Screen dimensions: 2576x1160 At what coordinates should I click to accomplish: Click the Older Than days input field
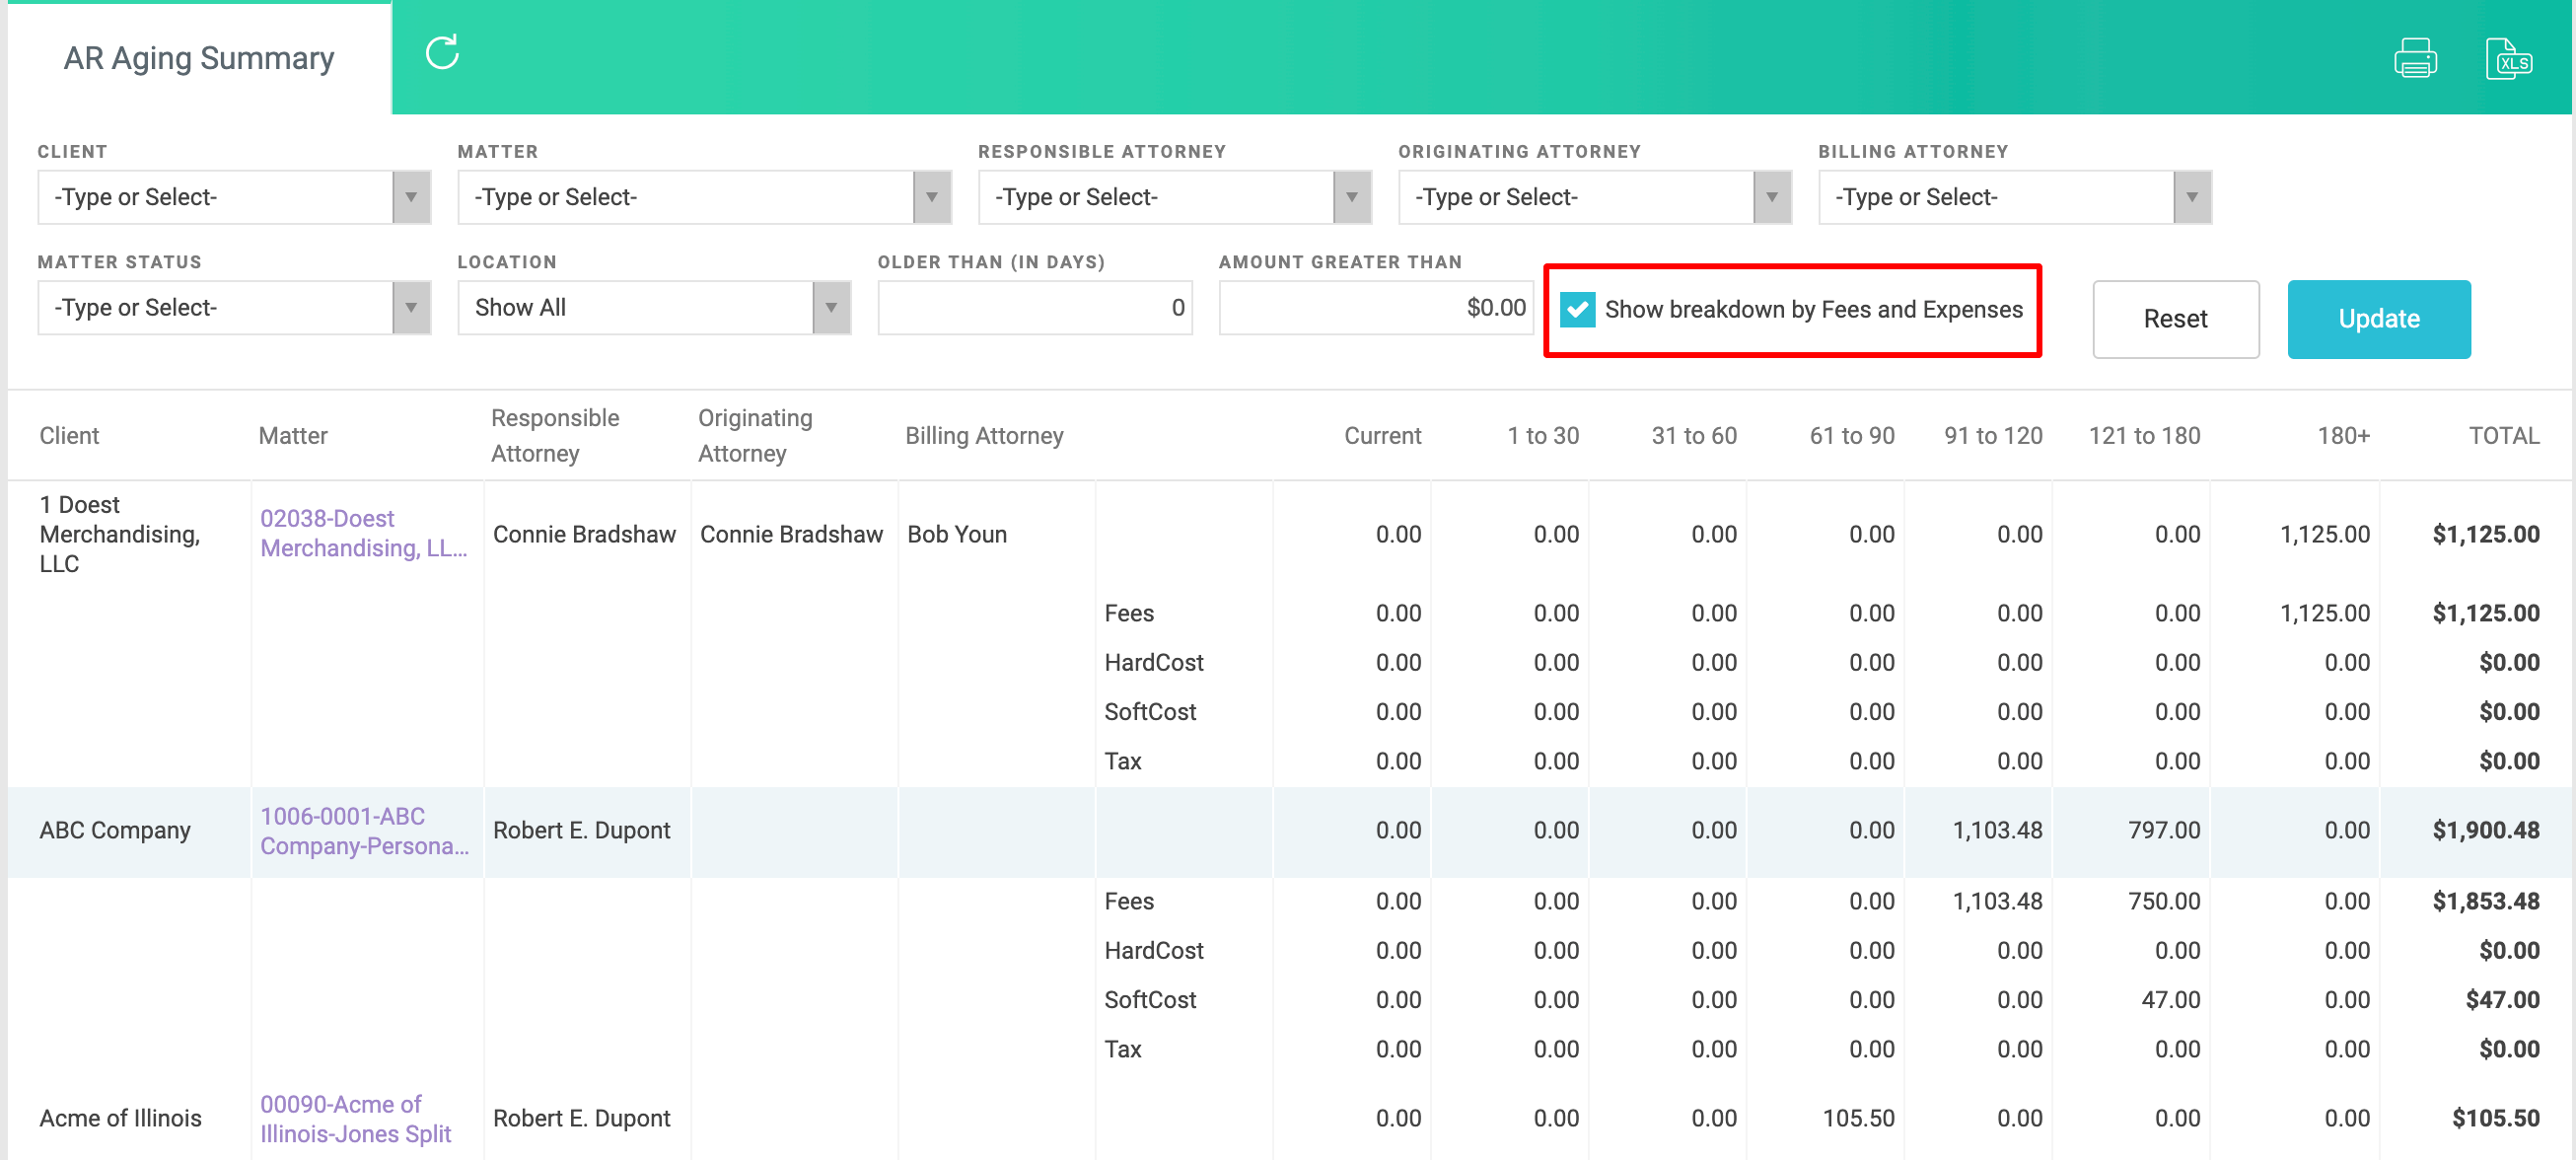[x=1034, y=307]
